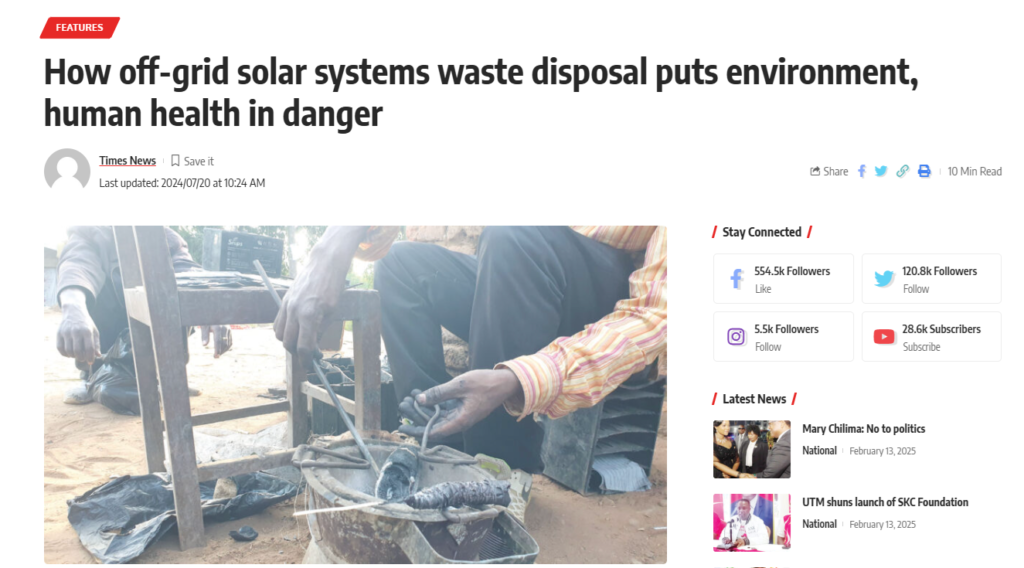Share article via Twitter bird icon
Screen dimensions: 1024x568
tap(881, 171)
